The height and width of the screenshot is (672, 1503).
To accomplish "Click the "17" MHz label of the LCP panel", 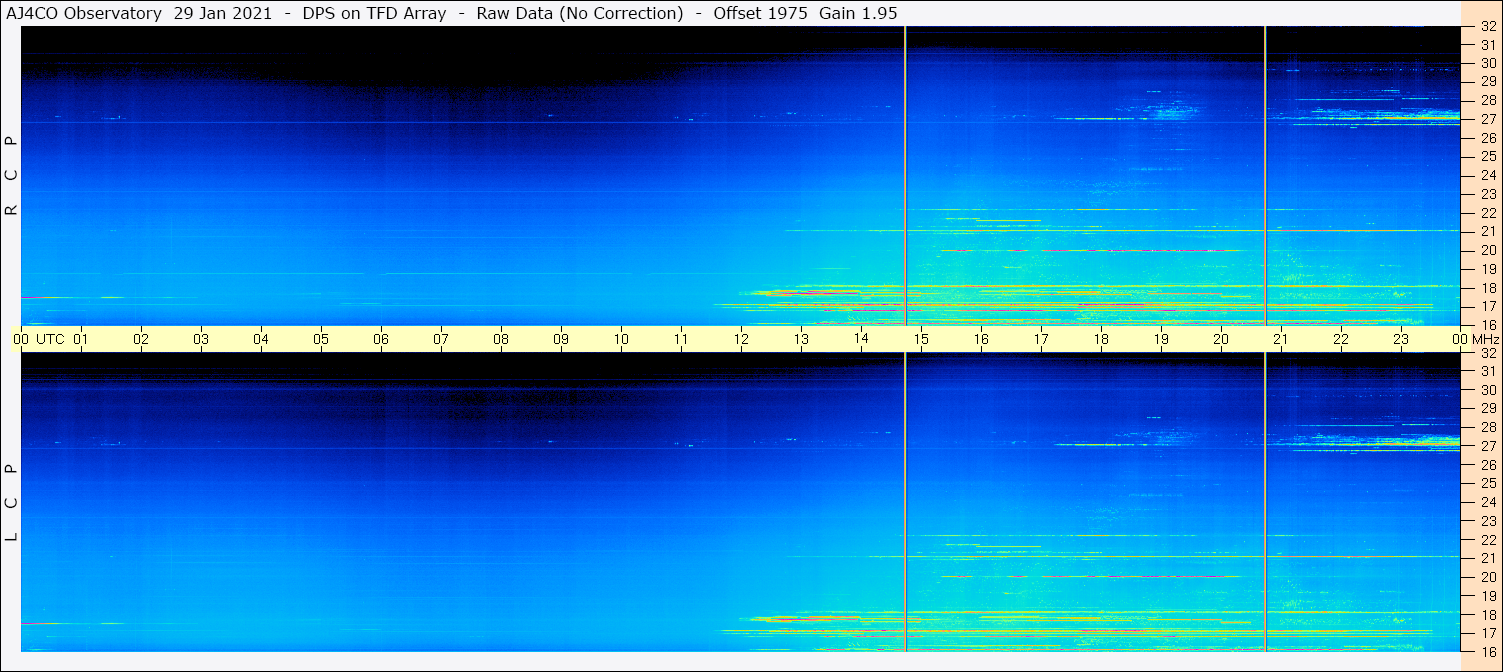I will (x=1488, y=633).
